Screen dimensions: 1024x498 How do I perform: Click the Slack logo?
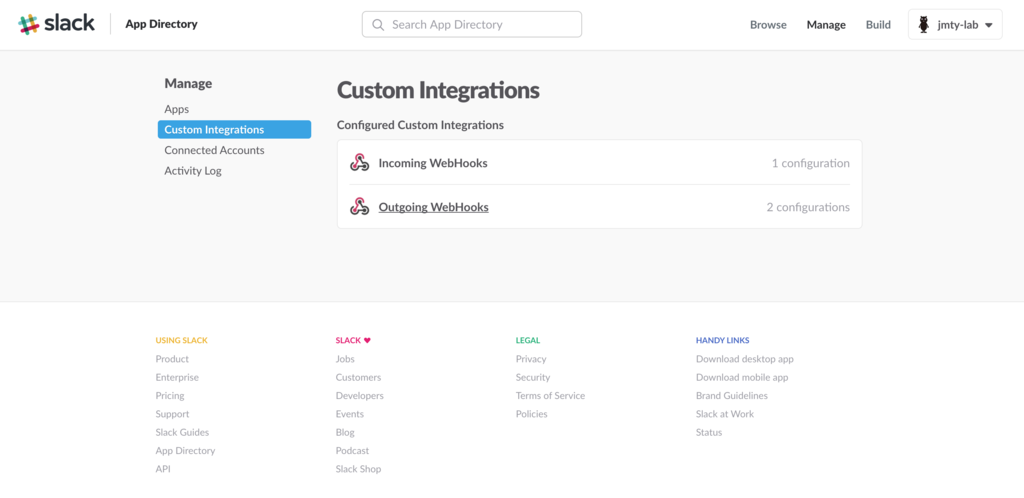pyautogui.click(x=56, y=24)
